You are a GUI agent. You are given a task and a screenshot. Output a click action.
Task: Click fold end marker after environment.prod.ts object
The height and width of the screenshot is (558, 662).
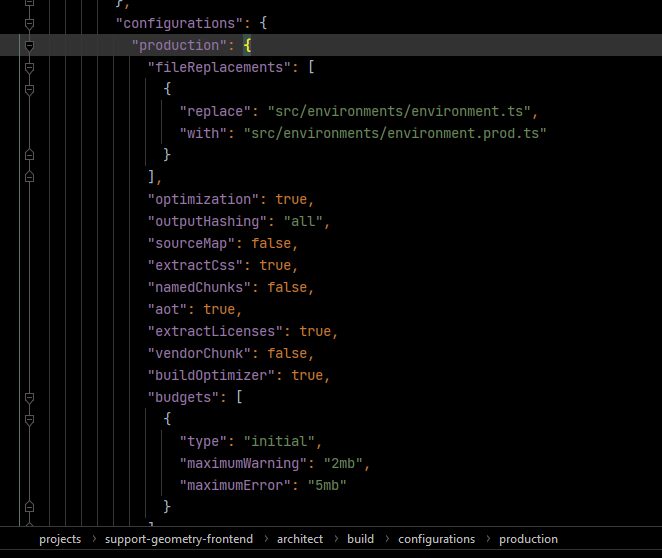pyautogui.click(x=29, y=155)
